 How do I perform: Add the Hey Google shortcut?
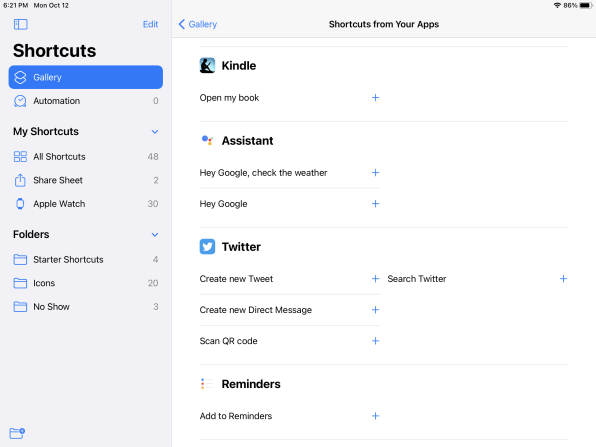(375, 204)
